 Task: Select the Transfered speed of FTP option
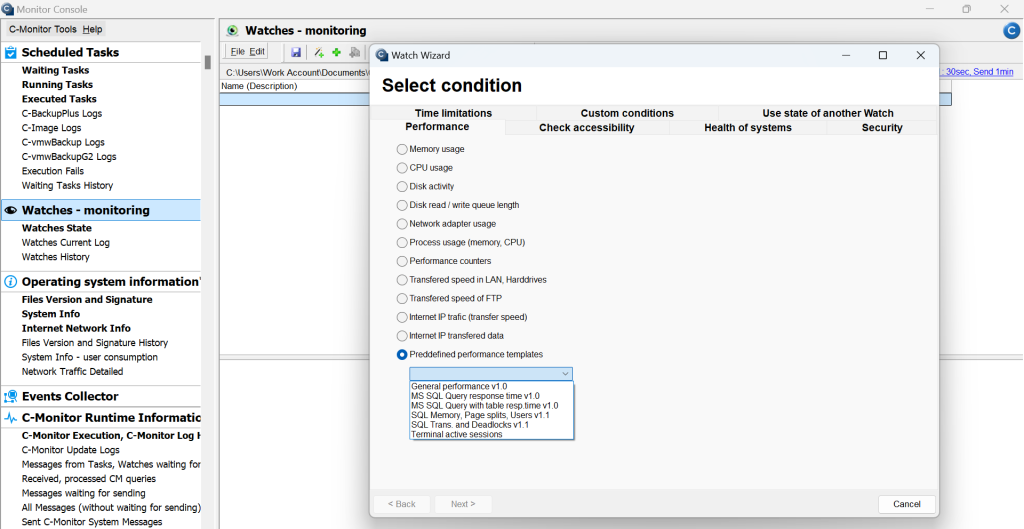coord(402,298)
